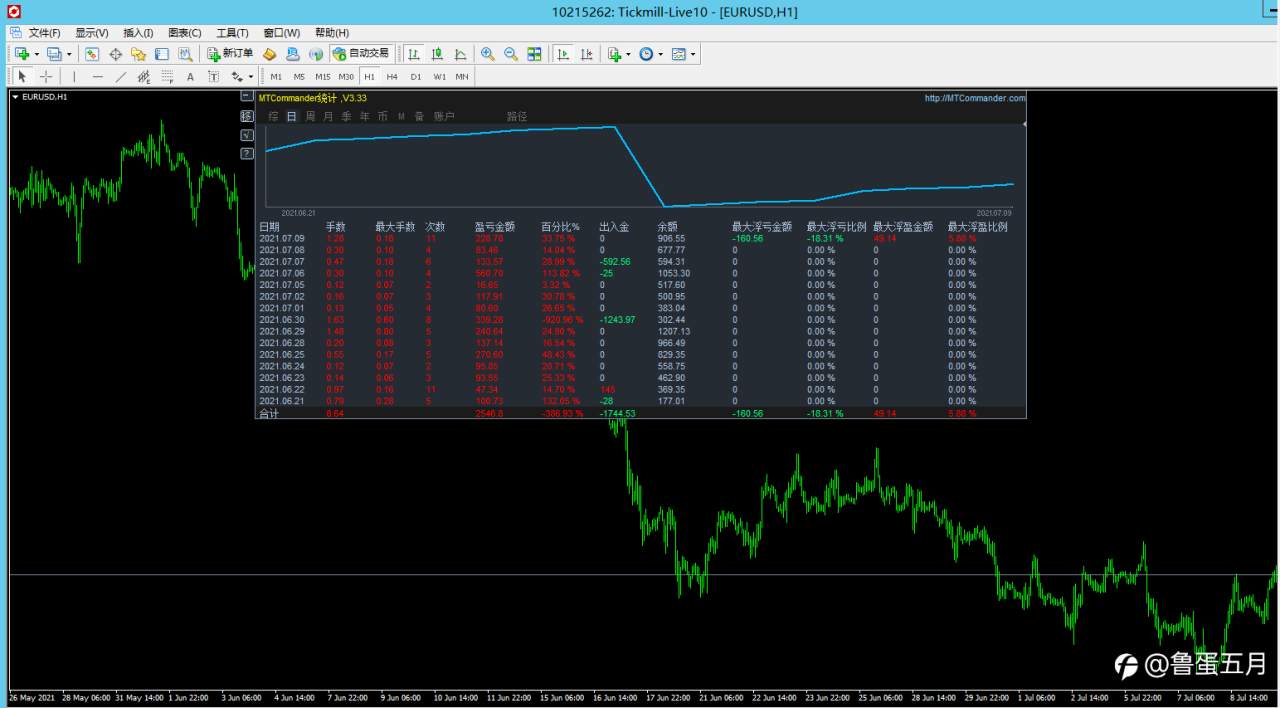Expand the Periods clock dropdown arrow

[661, 54]
